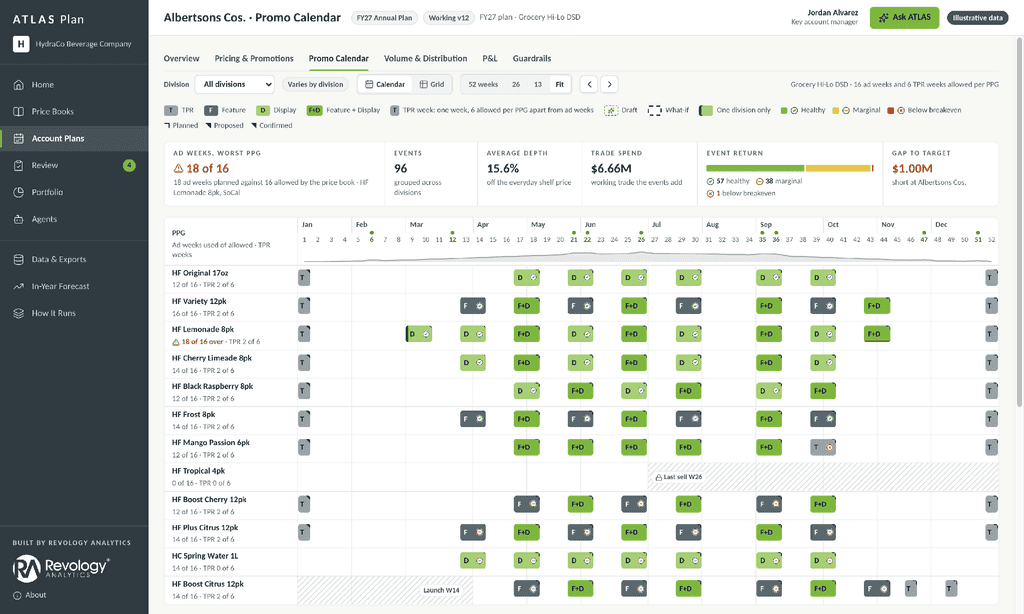Viewport: 1024px width, 614px height.
Task: Open the Portfolio page
Action: pos(74,192)
